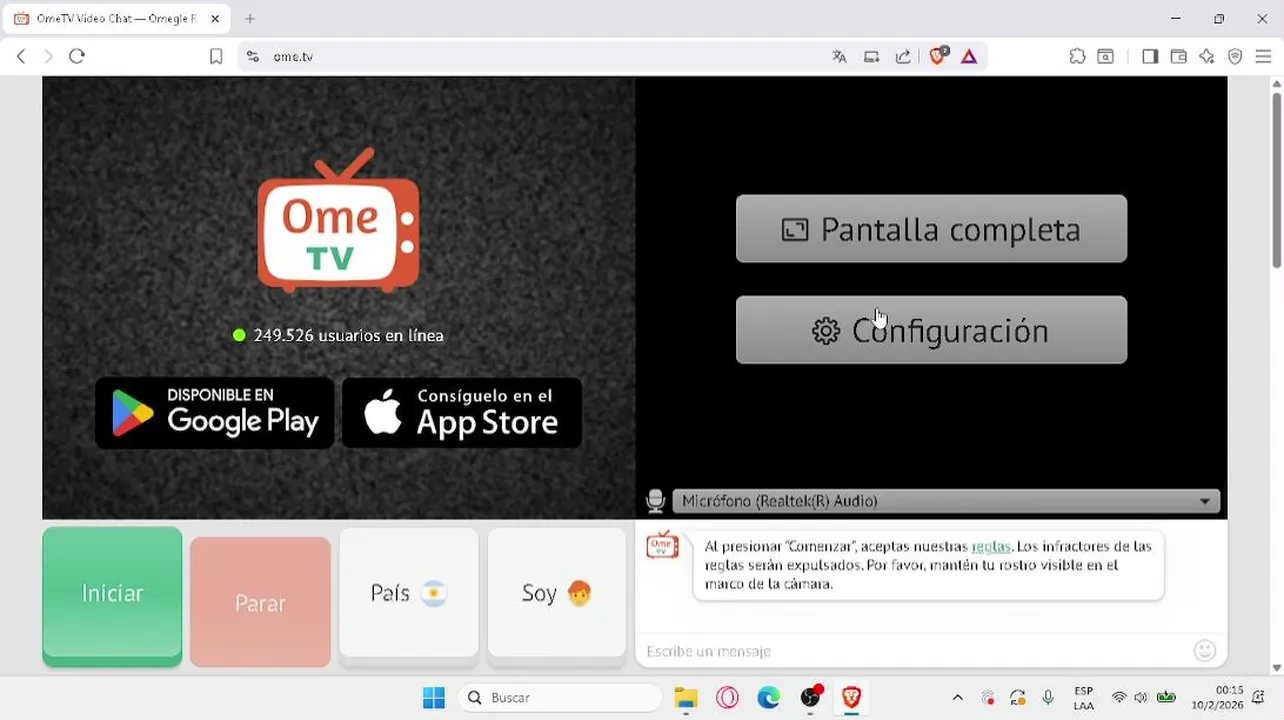The width and height of the screenshot is (1284, 720).
Task: Click the battery status tray icon
Action: click(1166, 698)
